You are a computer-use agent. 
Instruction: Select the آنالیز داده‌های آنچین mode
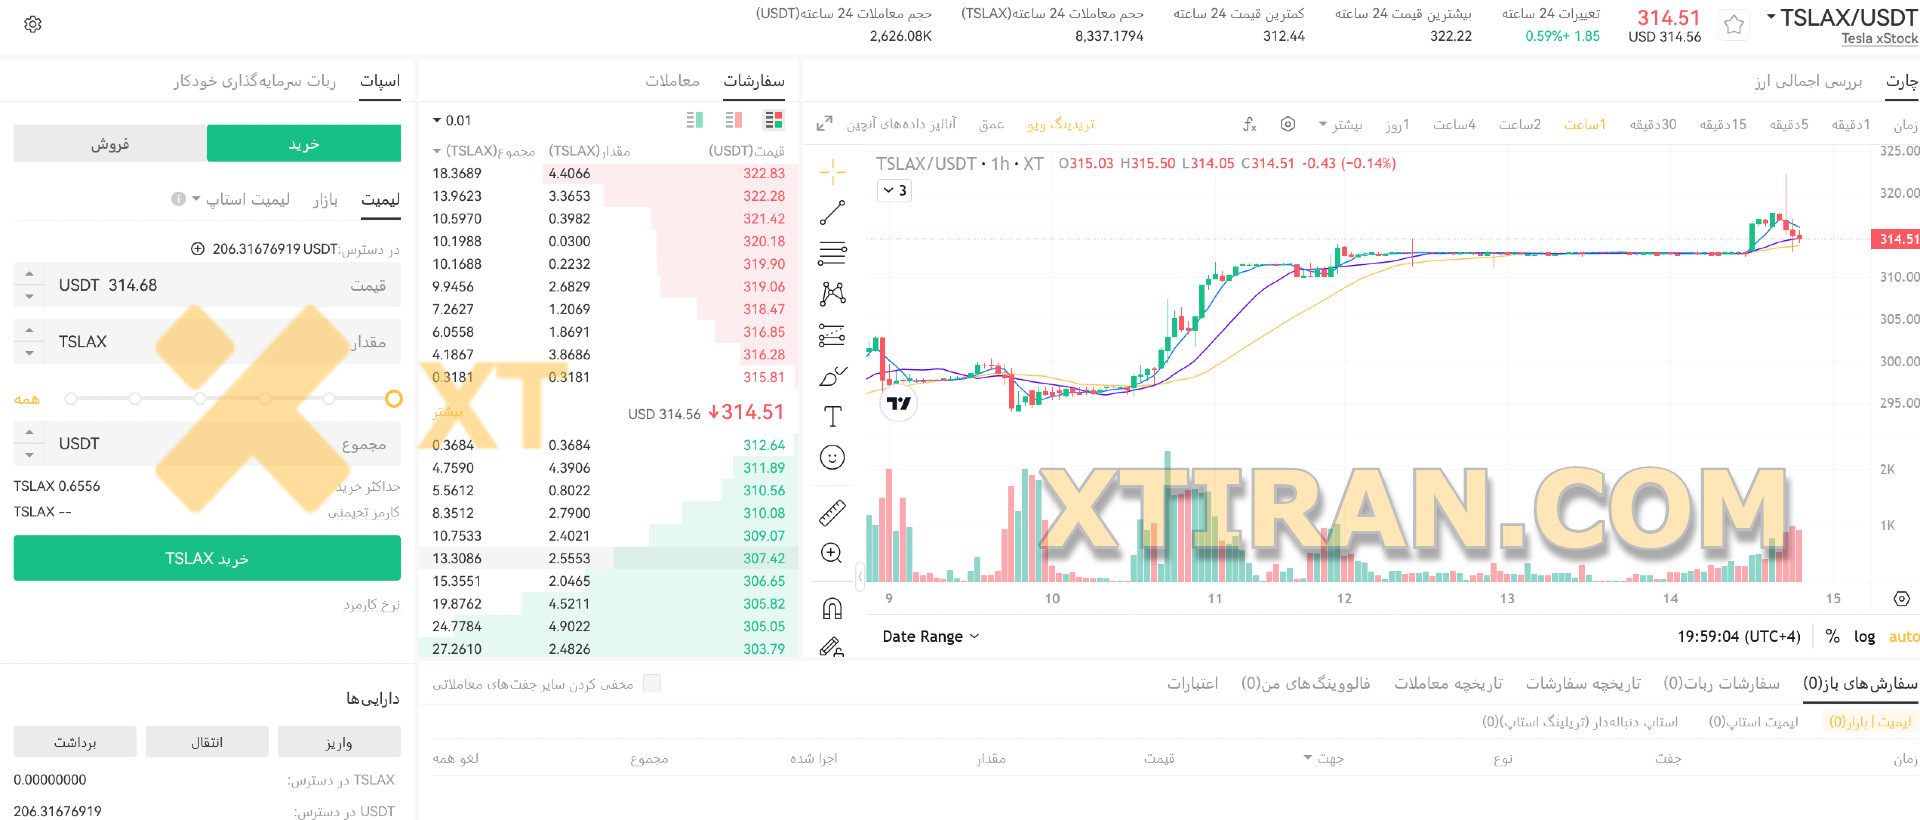coord(901,124)
